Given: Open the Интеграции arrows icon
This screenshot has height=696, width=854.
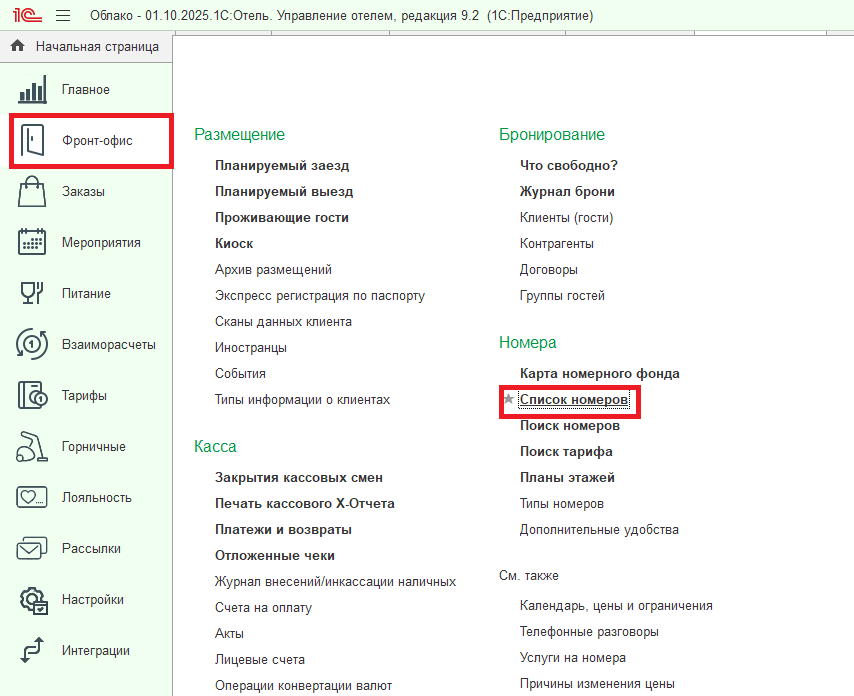Looking at the screenshot, I should pos(32,650).
